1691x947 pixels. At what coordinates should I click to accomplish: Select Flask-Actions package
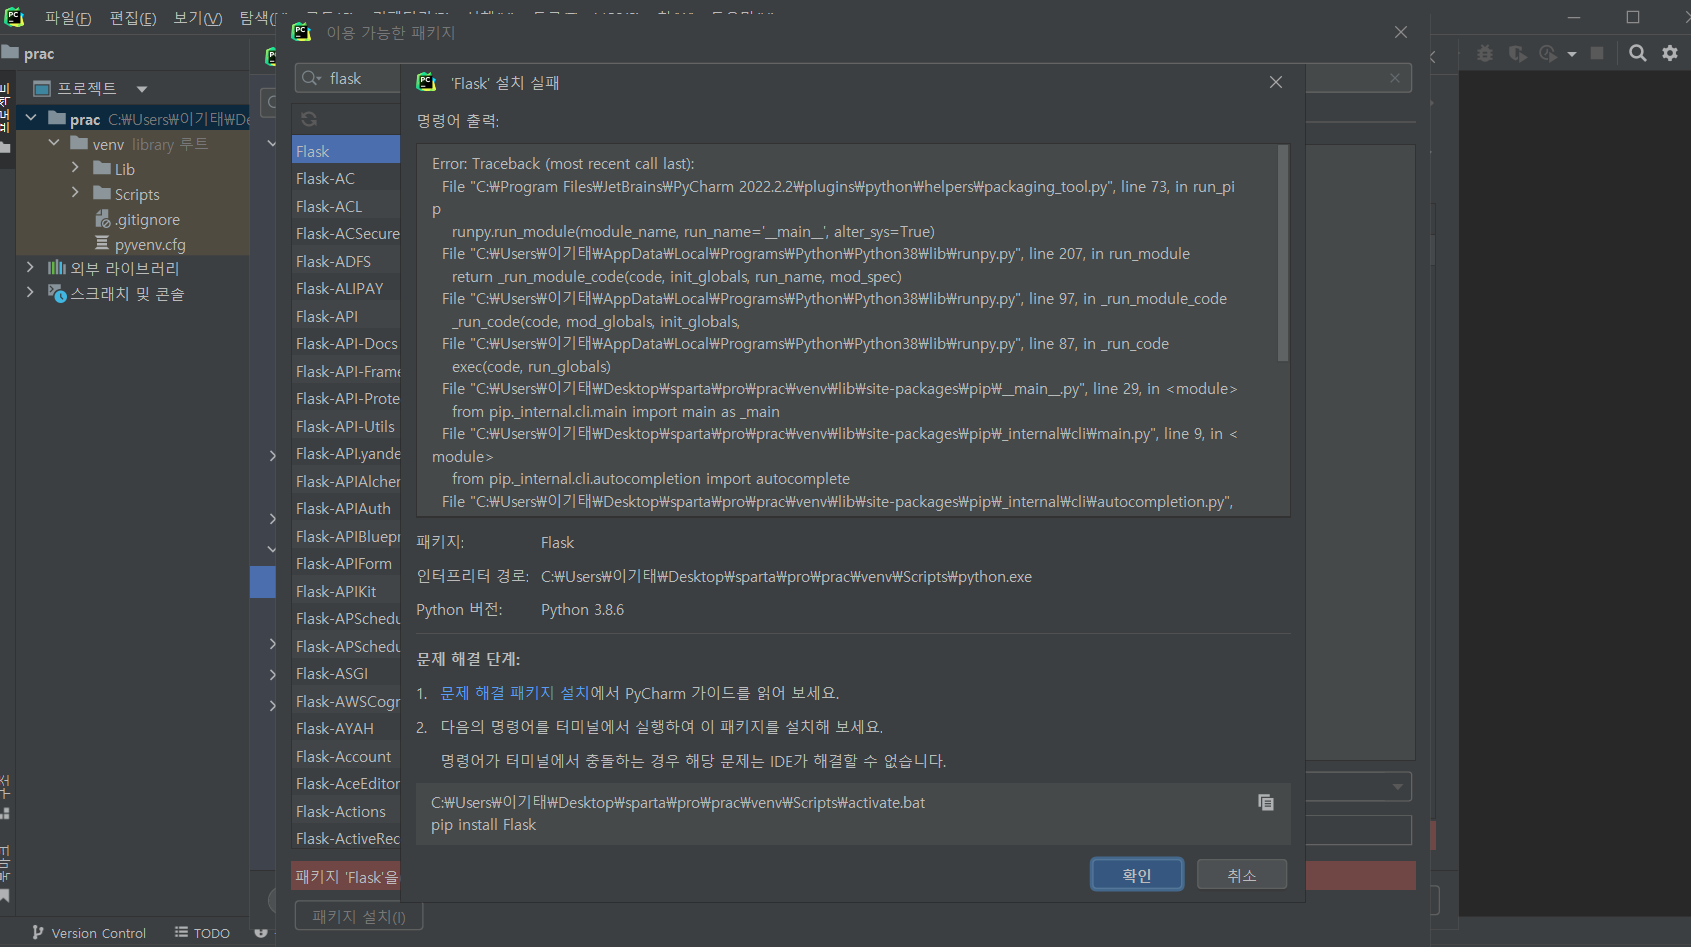click(x=346, y=811)
